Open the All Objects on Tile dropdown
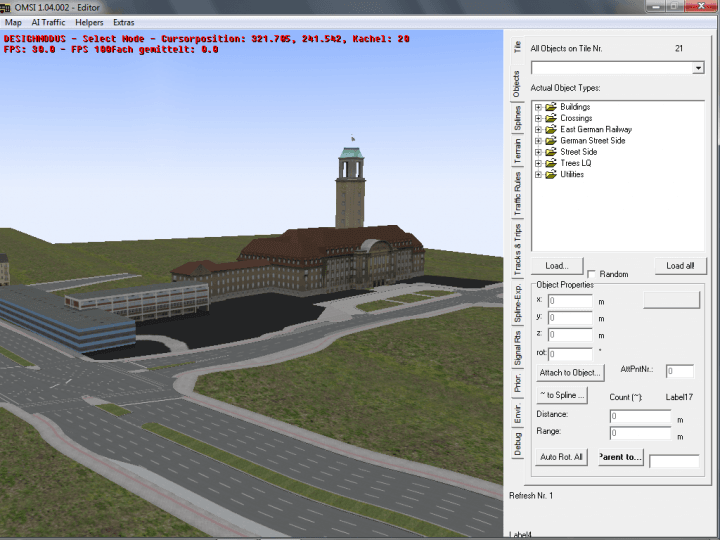The image size is (720, 540). 697,68
